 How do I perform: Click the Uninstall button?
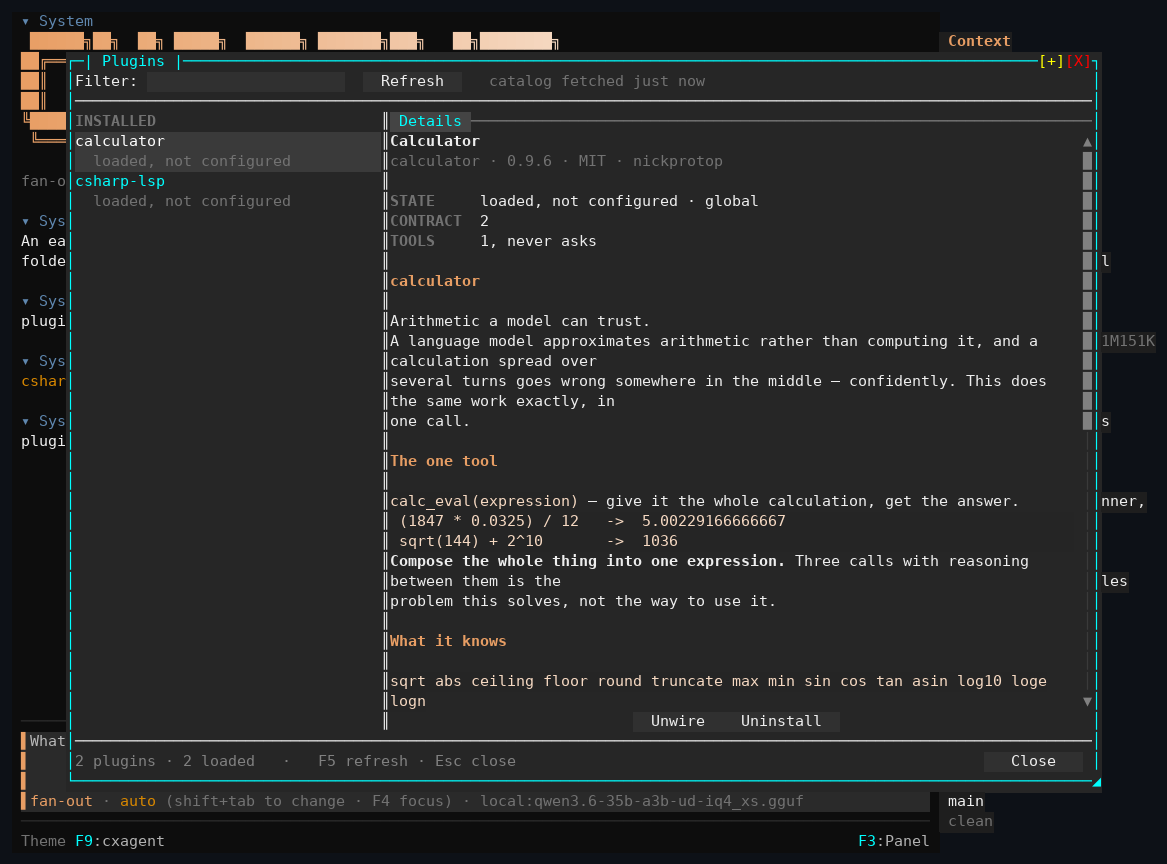tap(781, 721)
